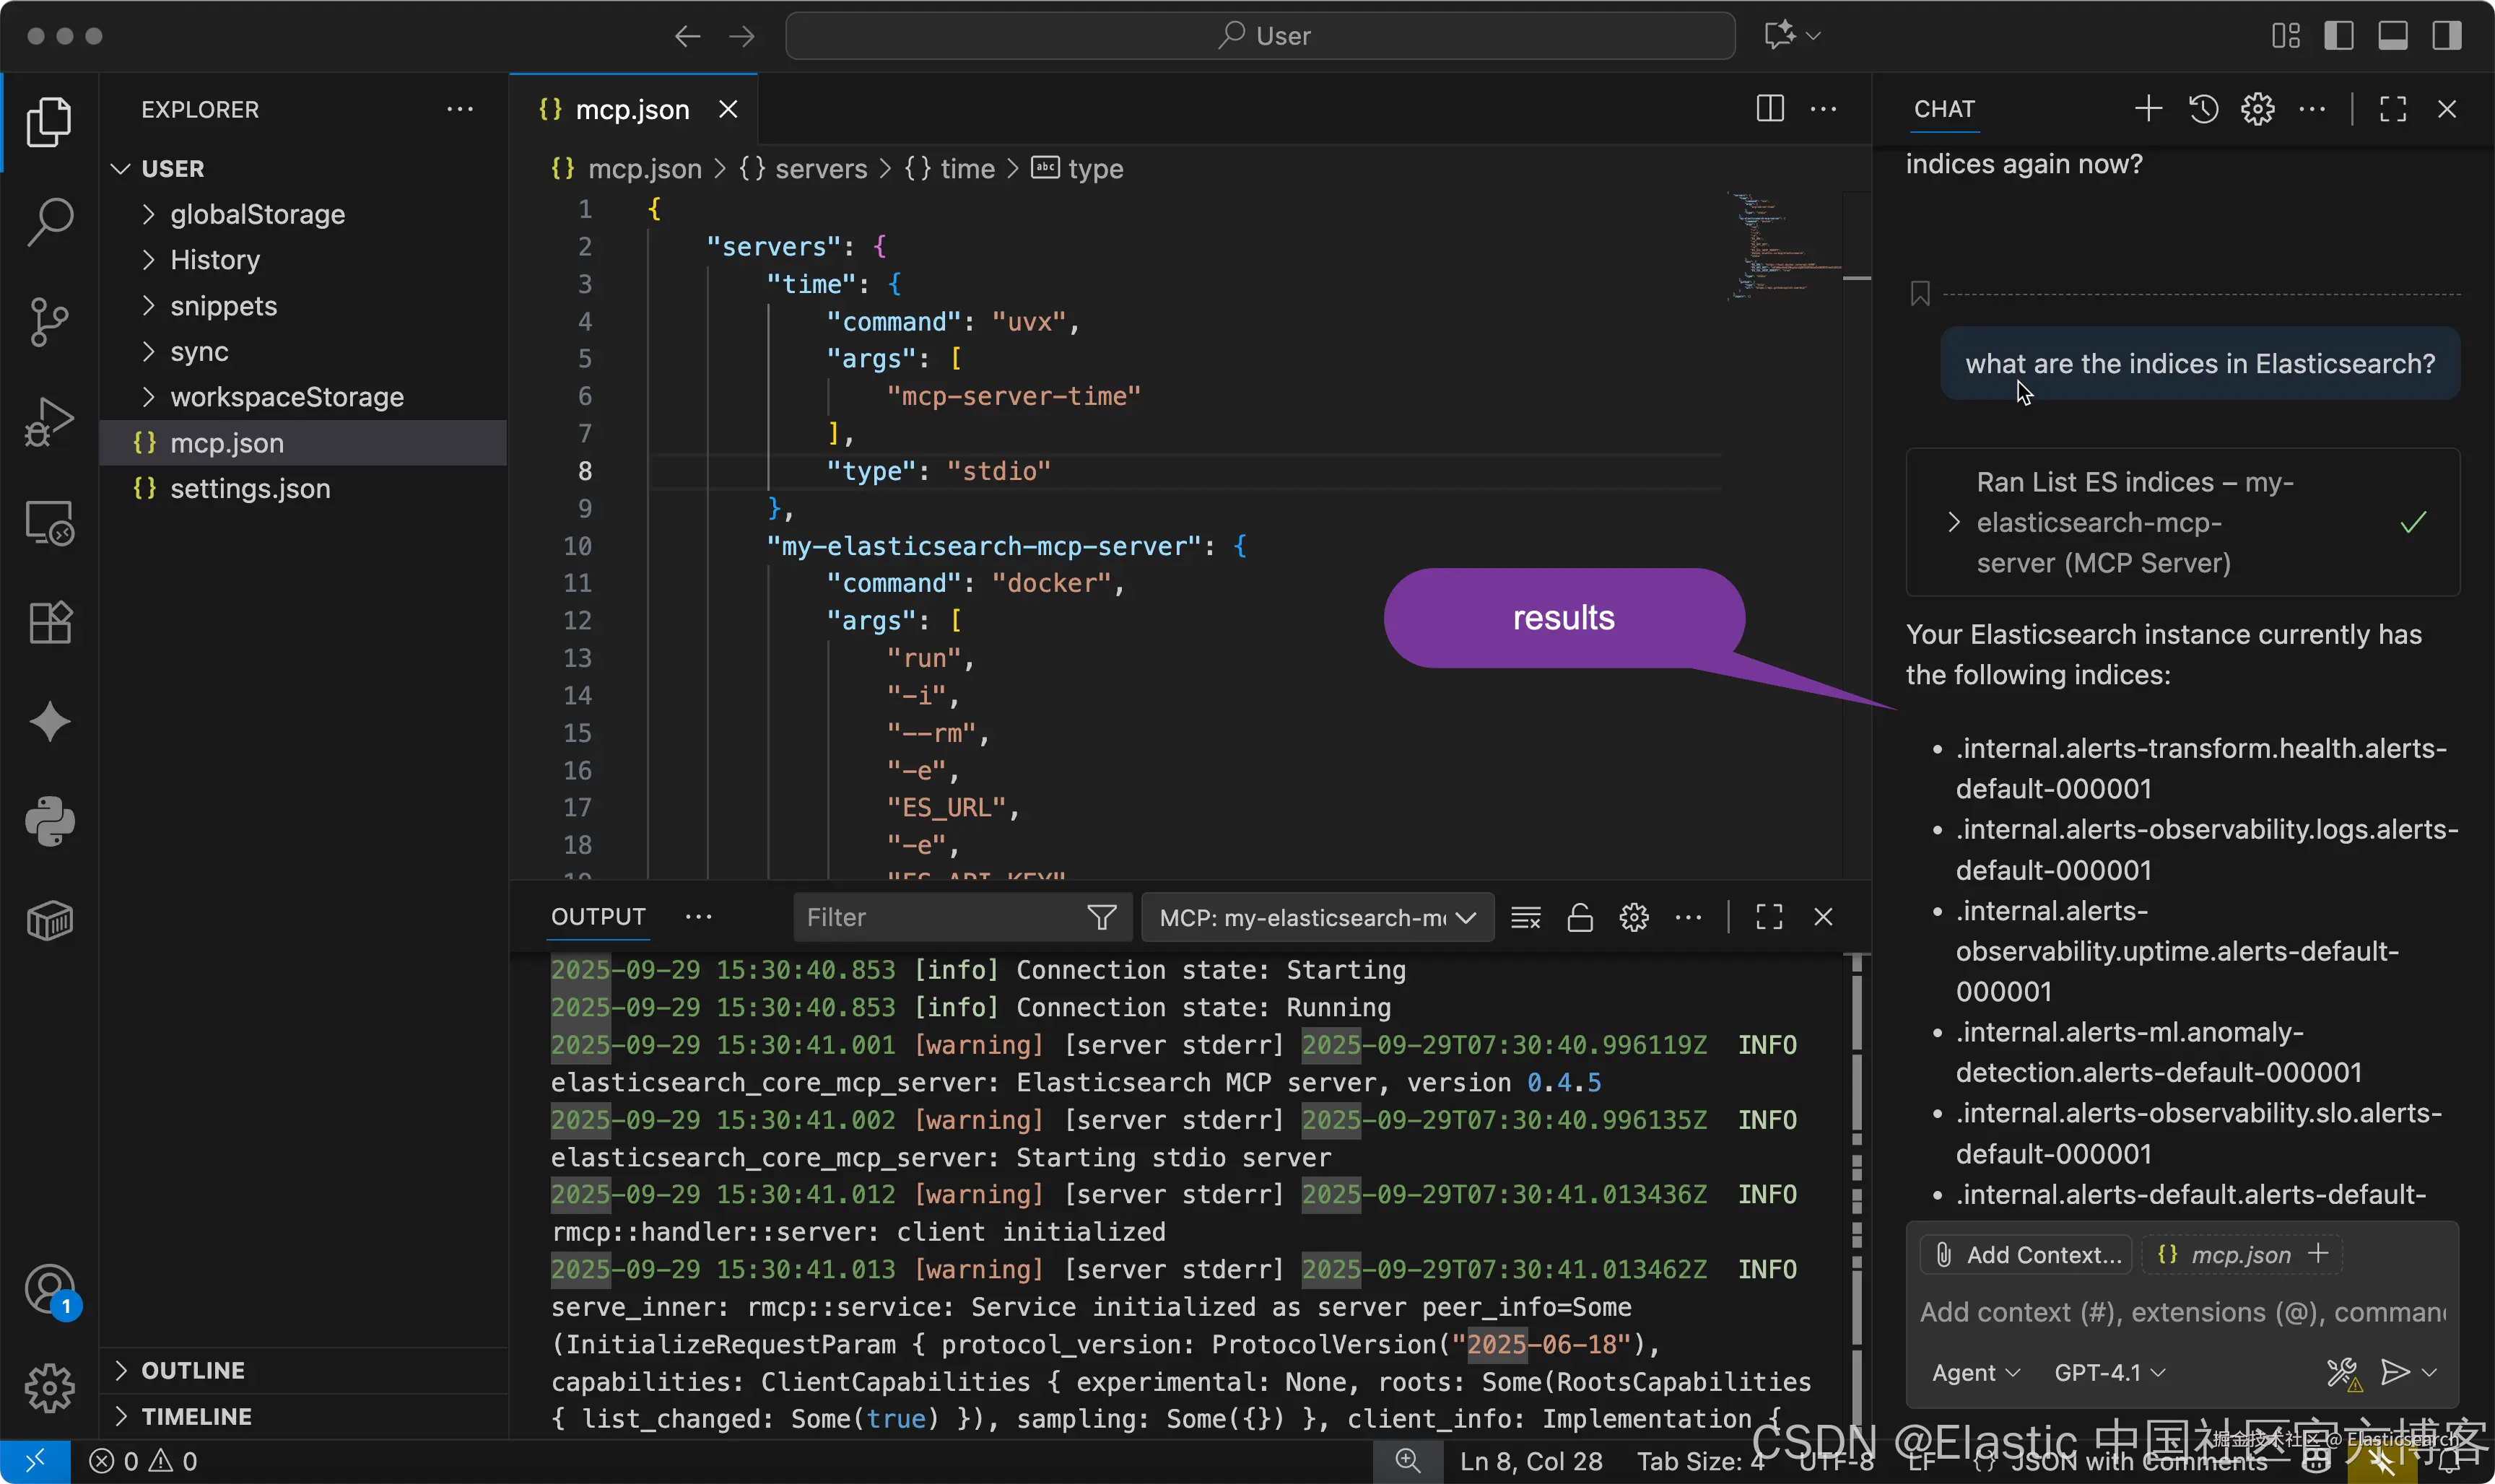The image size is (2495, 1484).
Task: Open the MCP output channel dropdown
Action: click(x=1317, y=917)
